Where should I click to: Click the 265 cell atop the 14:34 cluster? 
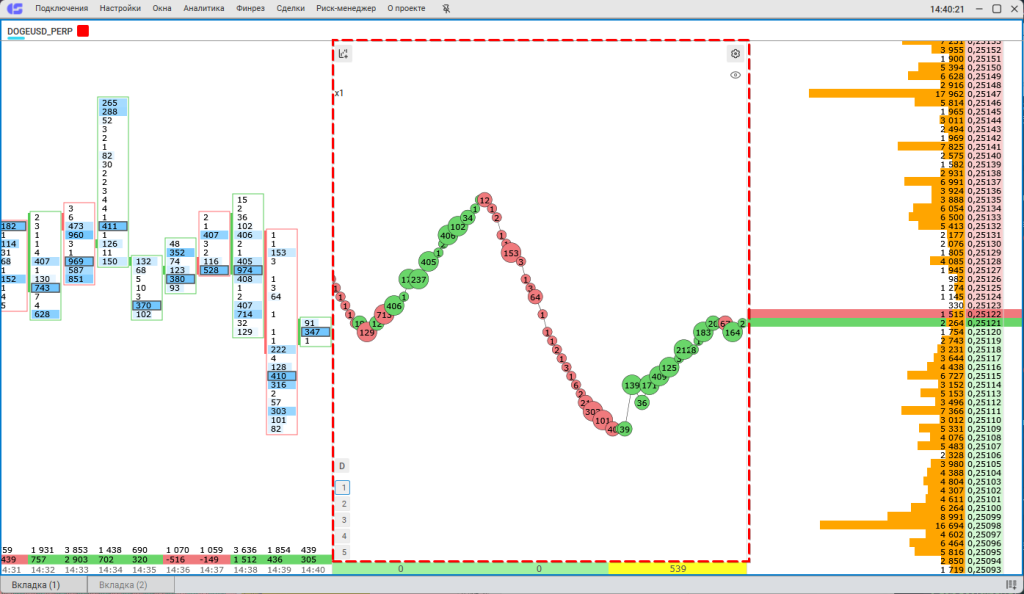(x=113, y=103)
